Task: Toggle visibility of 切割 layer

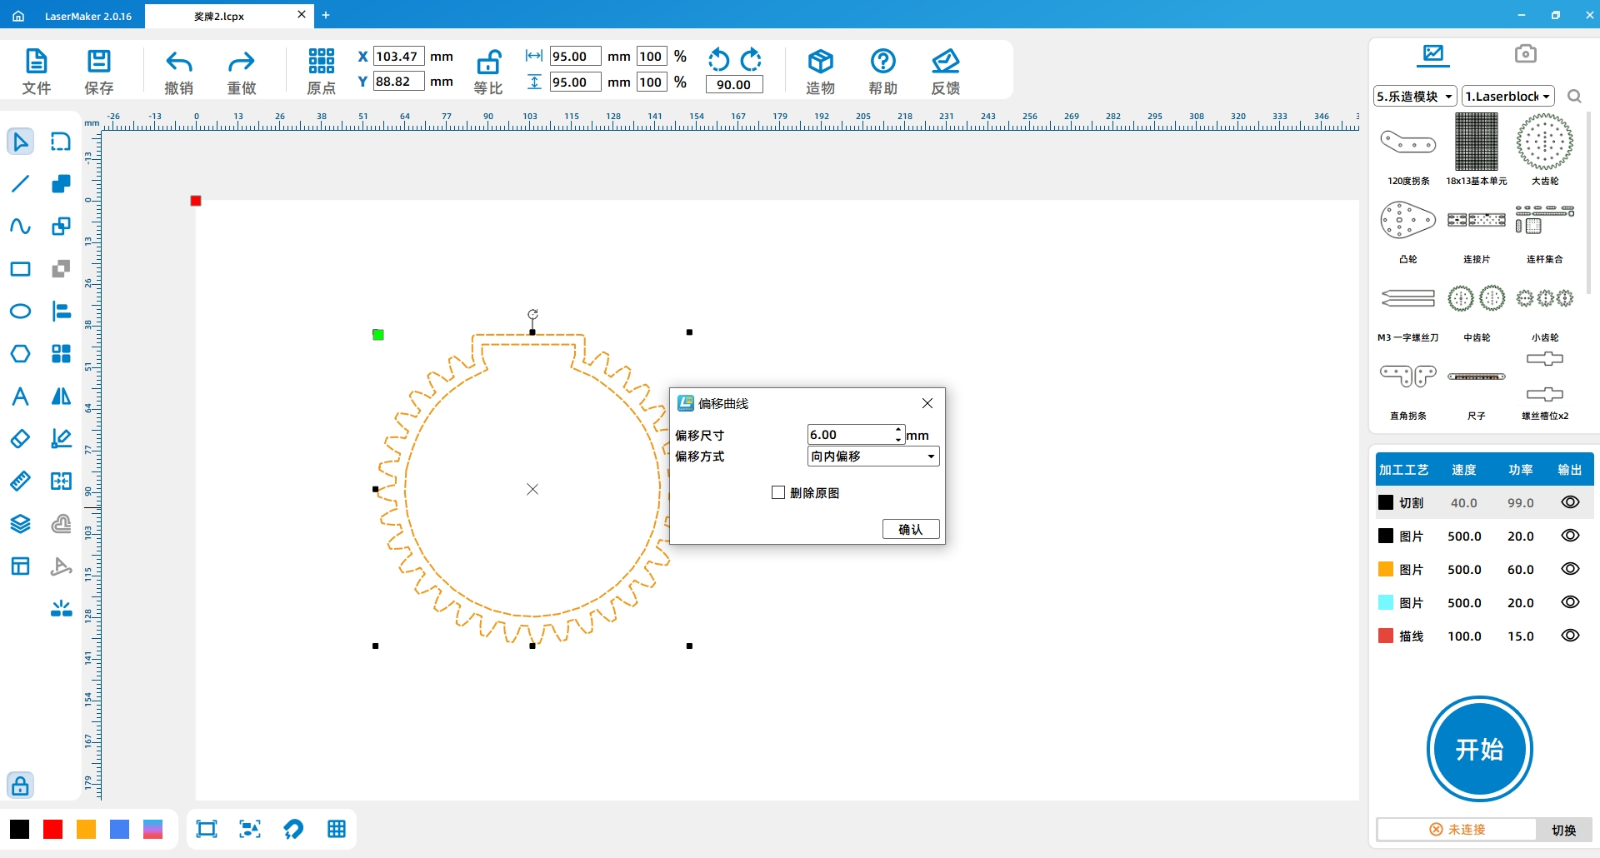Action: (1570, 503)
